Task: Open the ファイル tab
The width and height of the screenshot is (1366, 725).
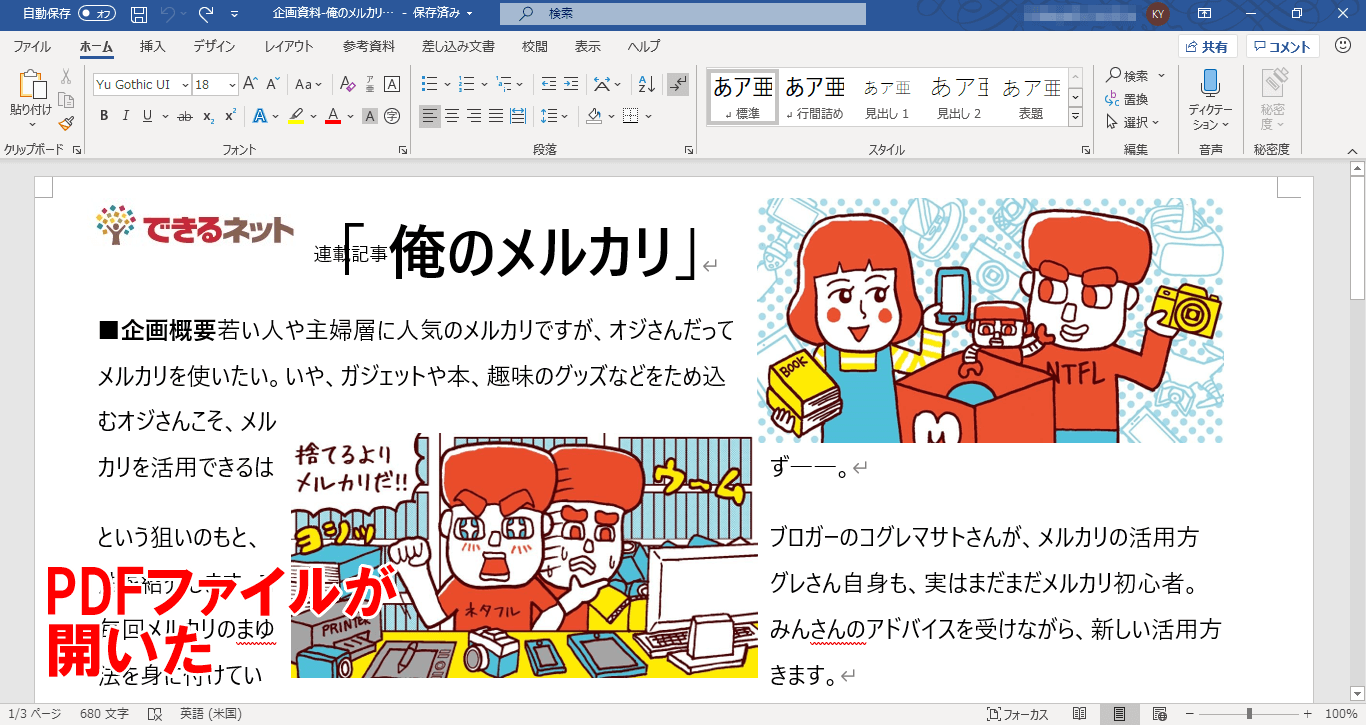Action: (x=32, y=46)
